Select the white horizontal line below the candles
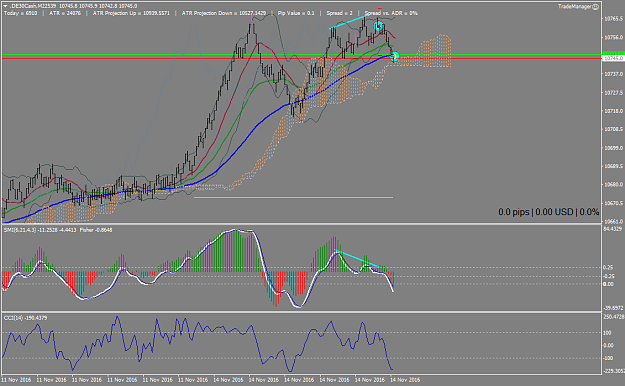 coord(293,197)
